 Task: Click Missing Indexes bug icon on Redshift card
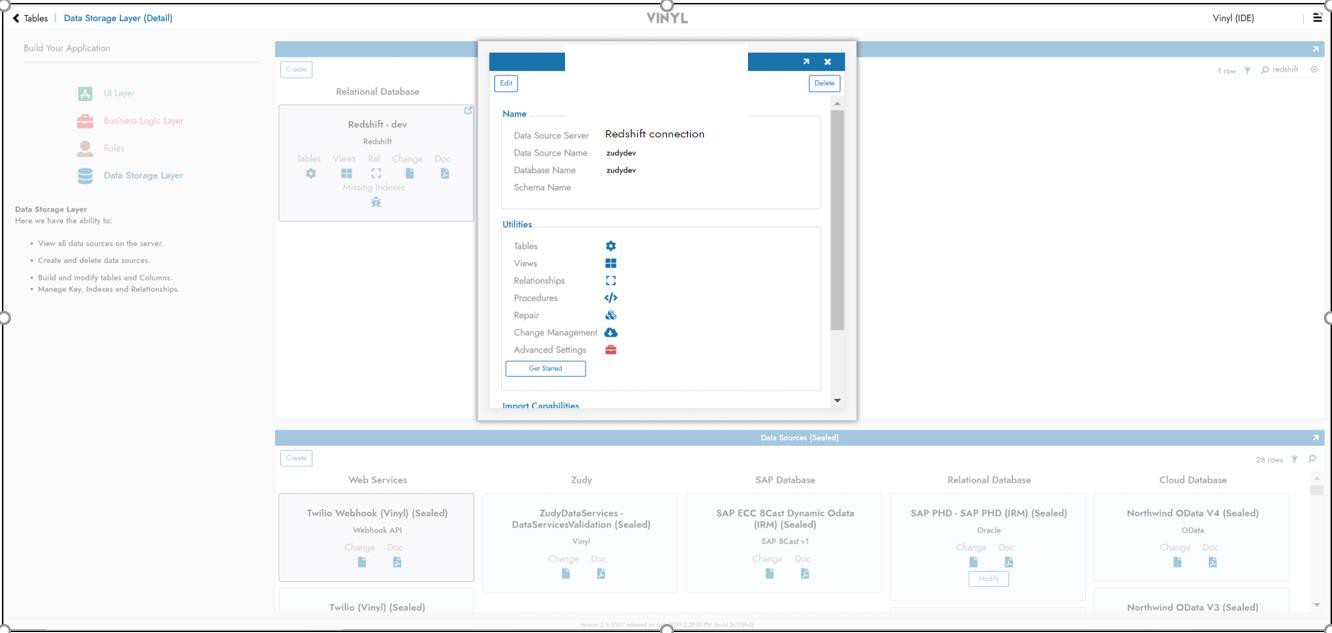[x=376, y=202]
